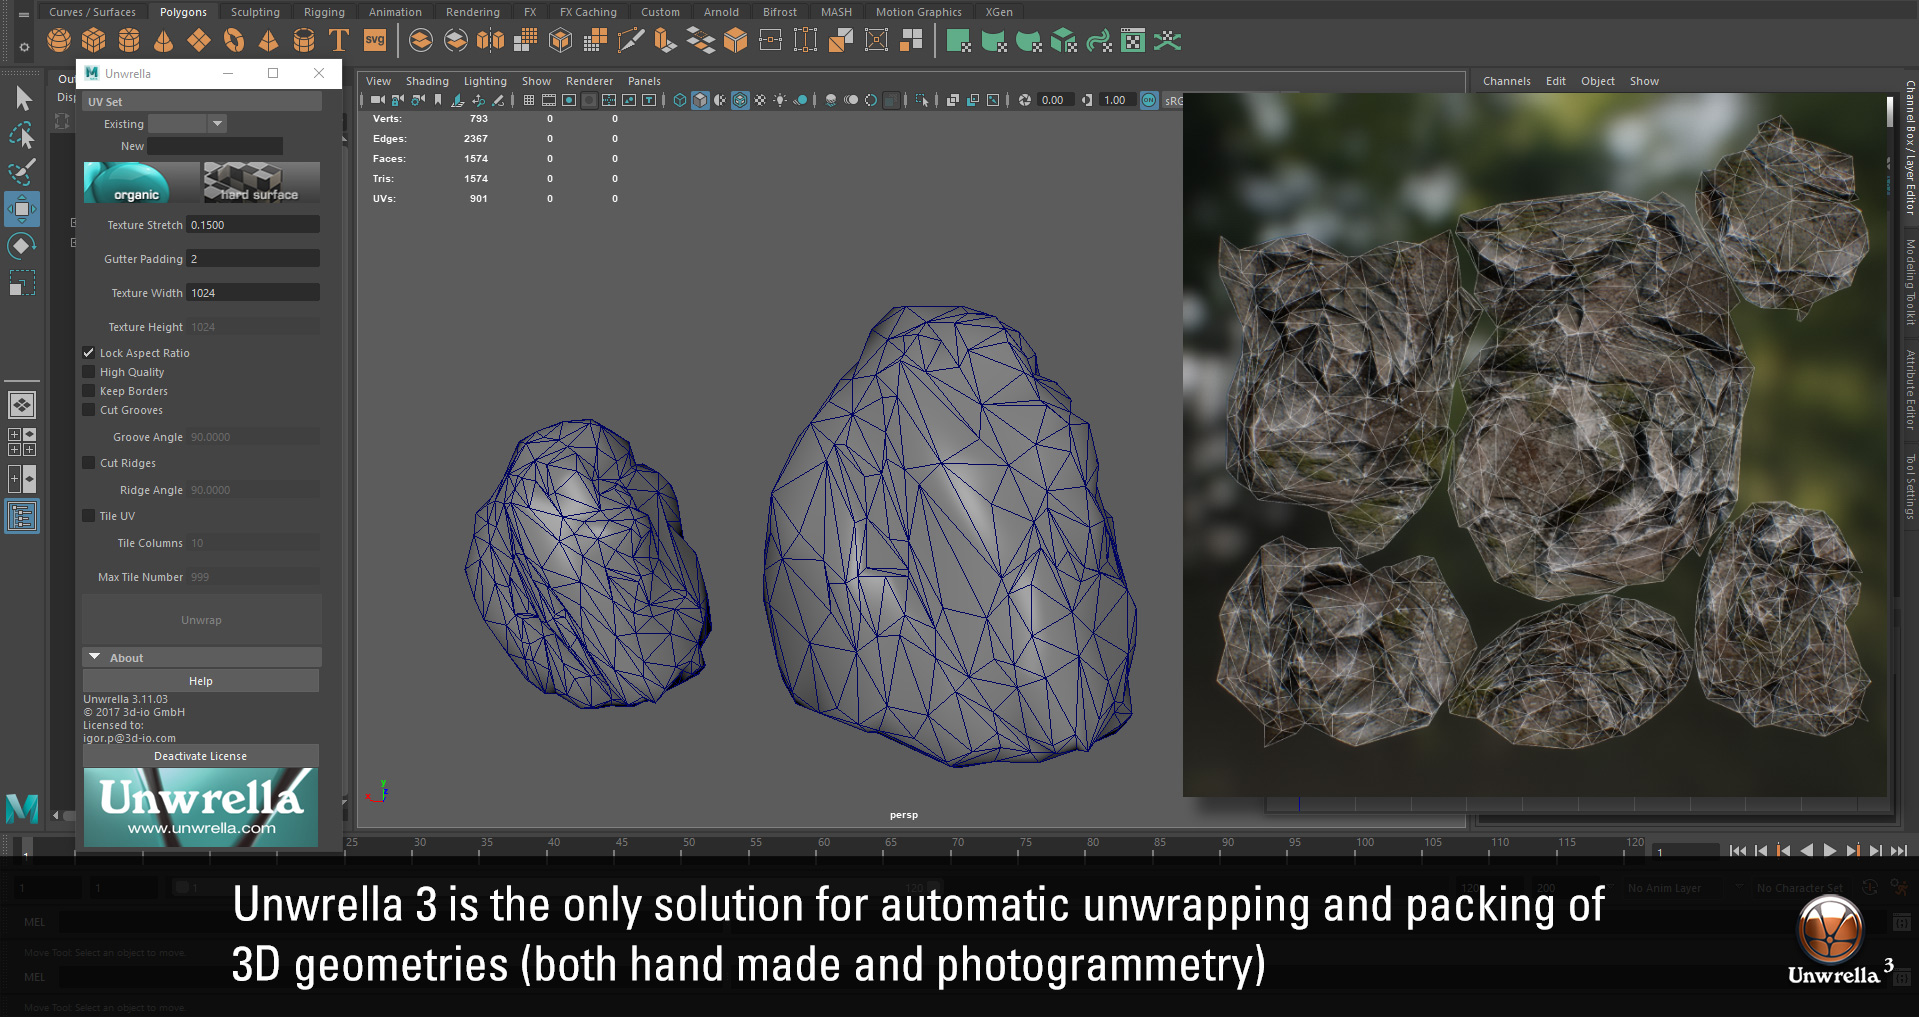Viewport: 1919px width, 1017px height.
Task: Open the Object menu in Channel Box
Action: tap(1597, 81)
